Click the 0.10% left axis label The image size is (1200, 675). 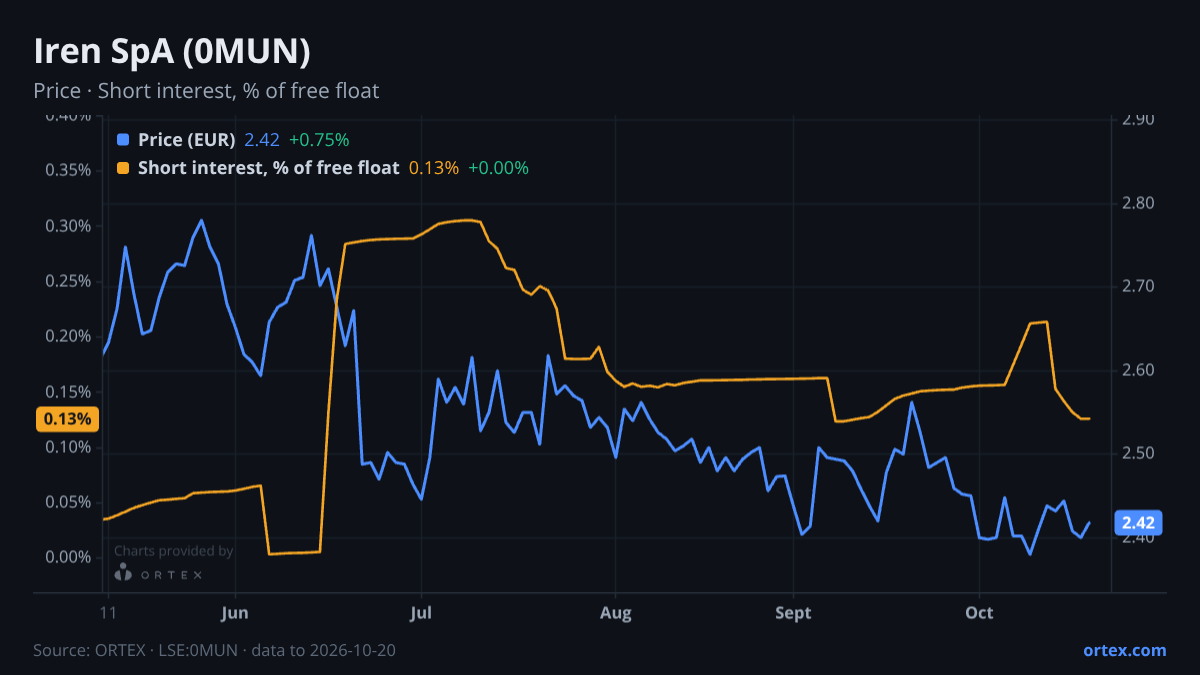coord(70,447)
